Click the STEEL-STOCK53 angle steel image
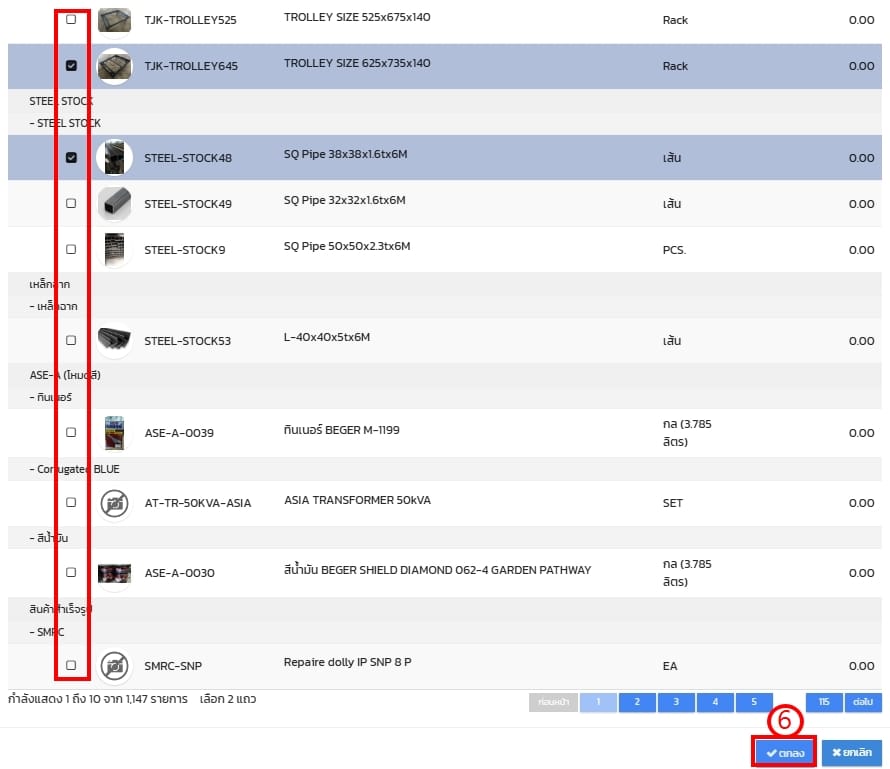Viewport: 890px width, 769px height. (114, 341)
